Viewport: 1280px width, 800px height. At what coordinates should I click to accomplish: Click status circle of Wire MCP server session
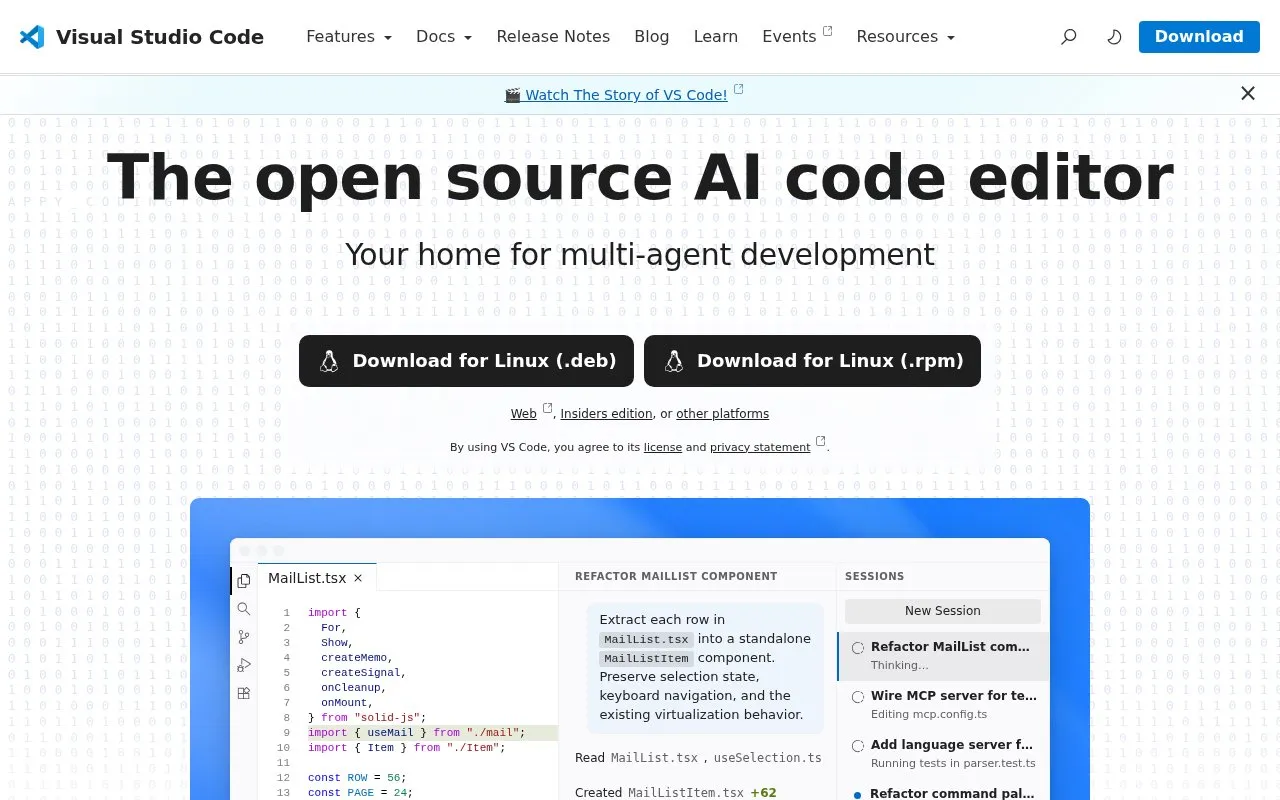pos(858,697)
